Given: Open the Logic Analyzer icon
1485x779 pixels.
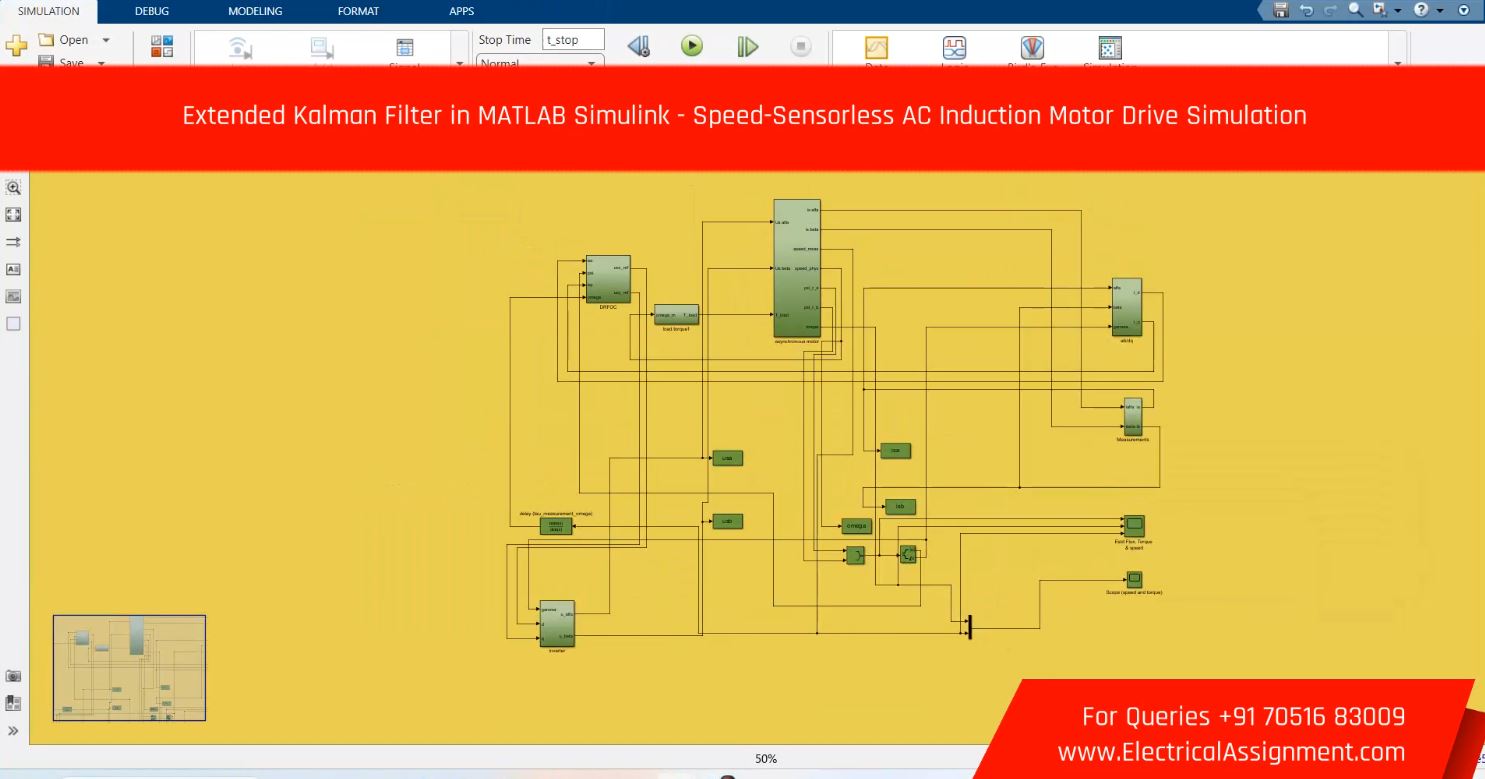Looking at the screenshot, I should tap(954, 48).
